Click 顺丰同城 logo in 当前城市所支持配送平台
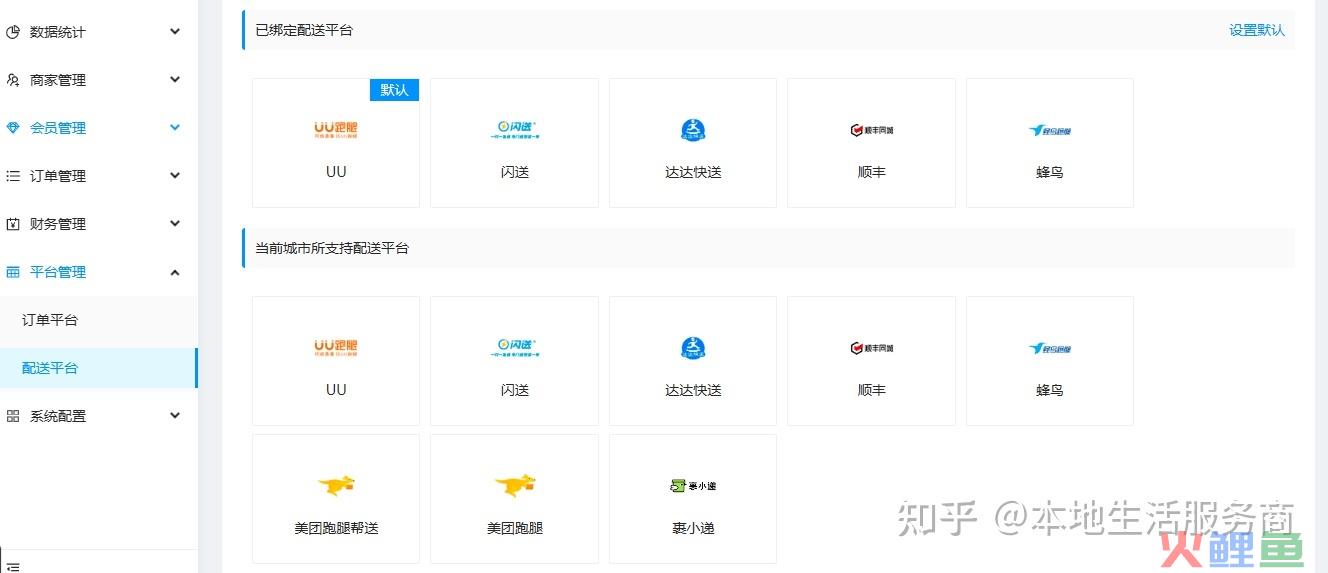Image resolution: width=1328 pixels, height=573 pixels. 872,348
